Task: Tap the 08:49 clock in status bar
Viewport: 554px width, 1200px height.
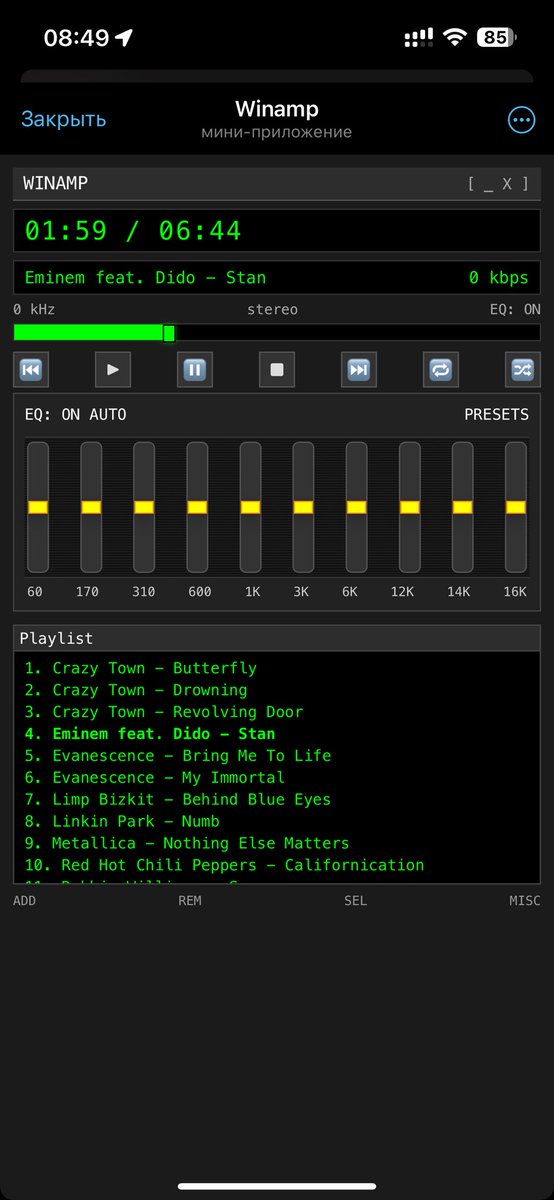Action: [x=77, y=38]
